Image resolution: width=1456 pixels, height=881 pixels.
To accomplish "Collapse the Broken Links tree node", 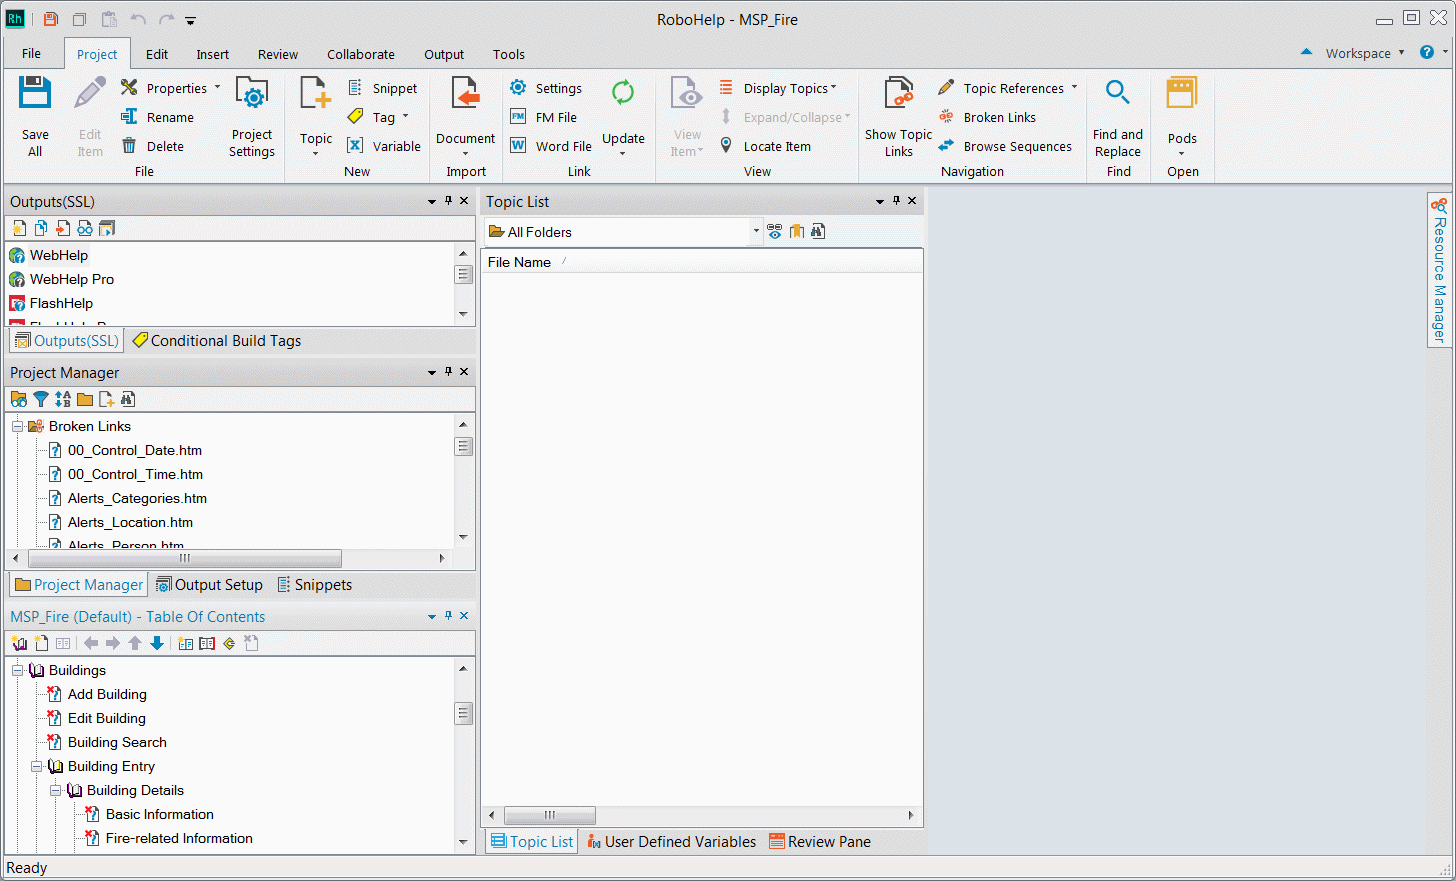I will 17,426.
